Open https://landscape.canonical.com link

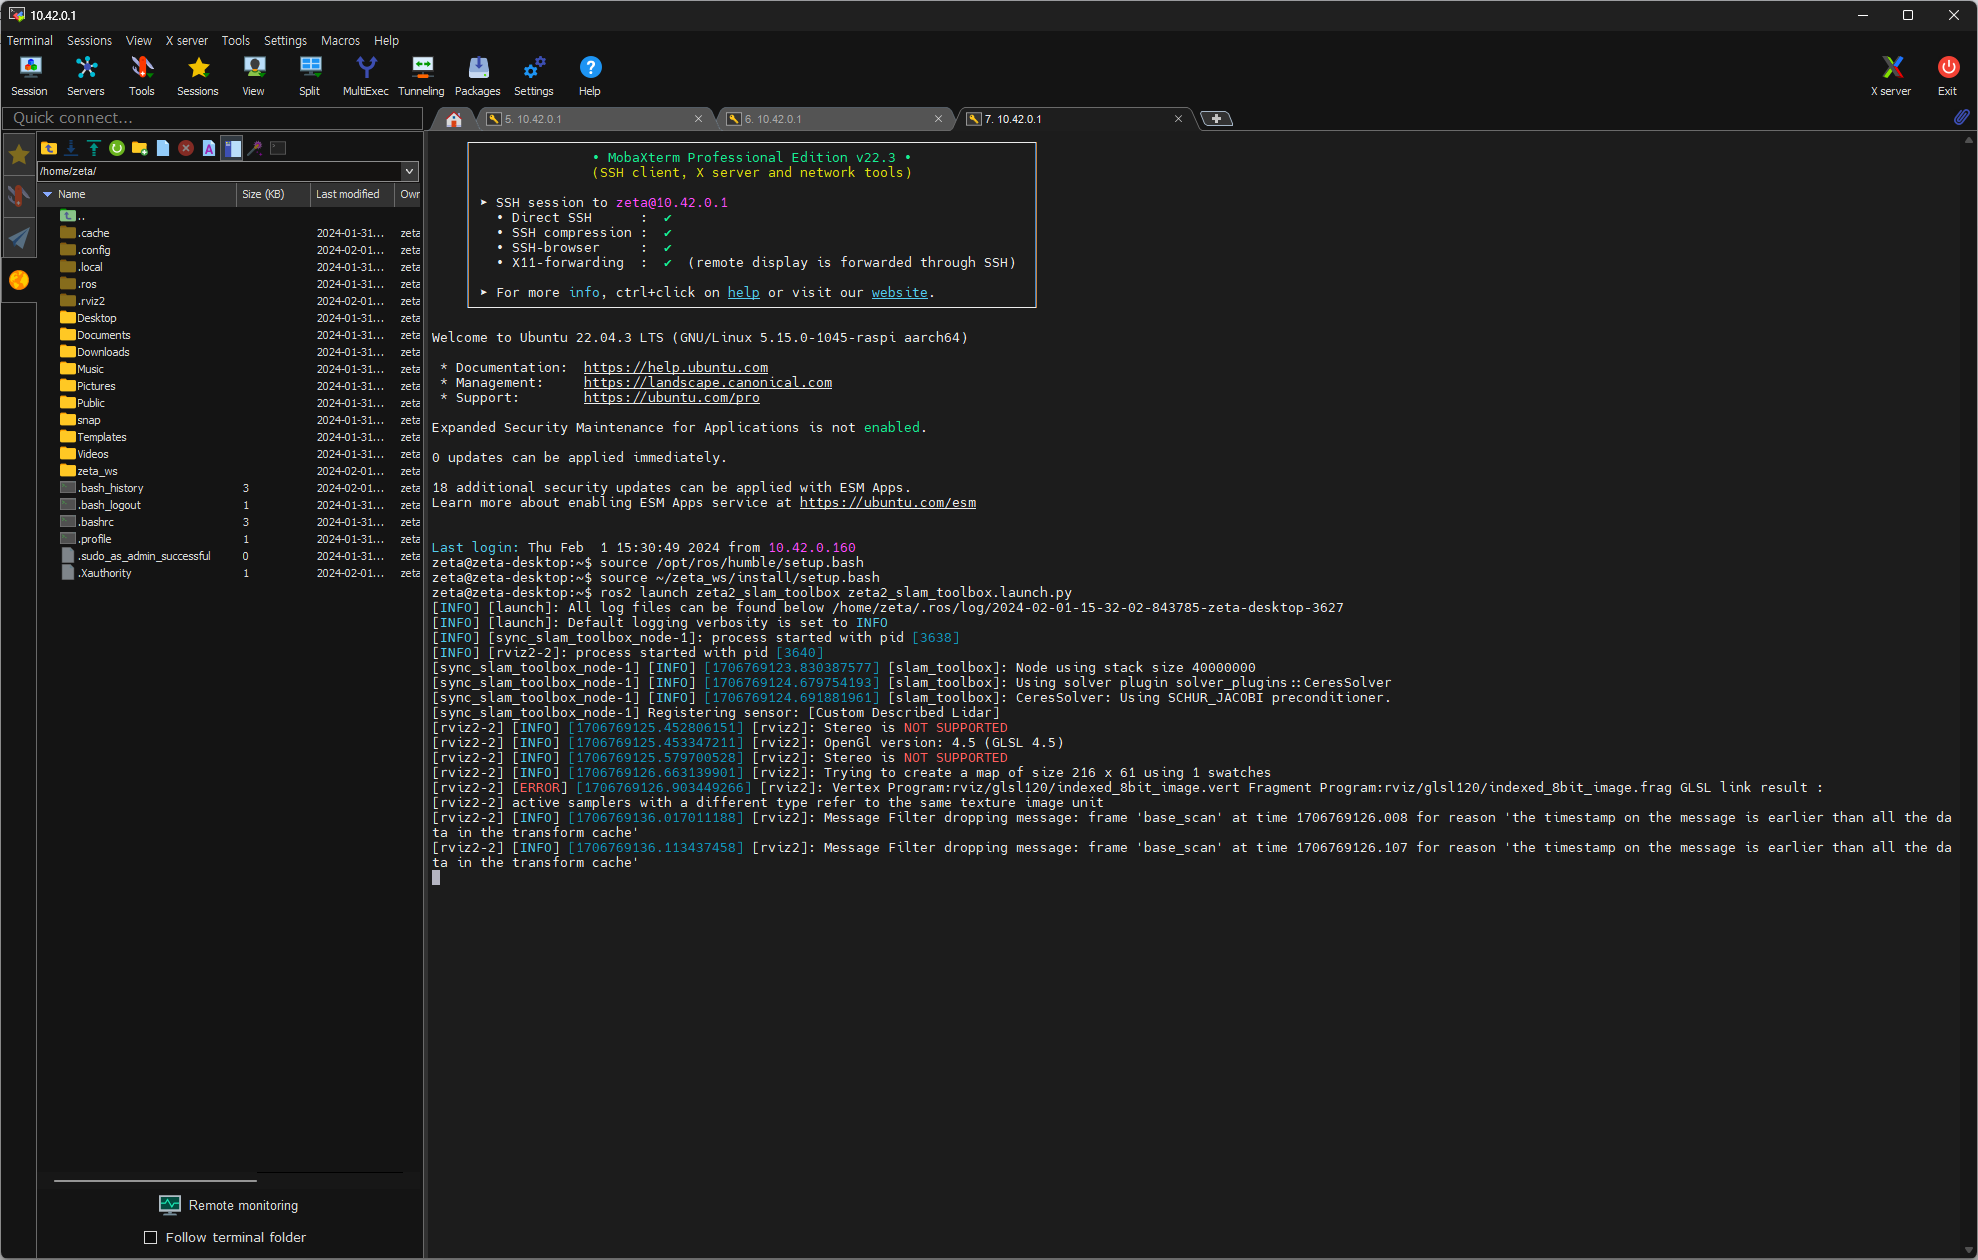click(708, 382)
